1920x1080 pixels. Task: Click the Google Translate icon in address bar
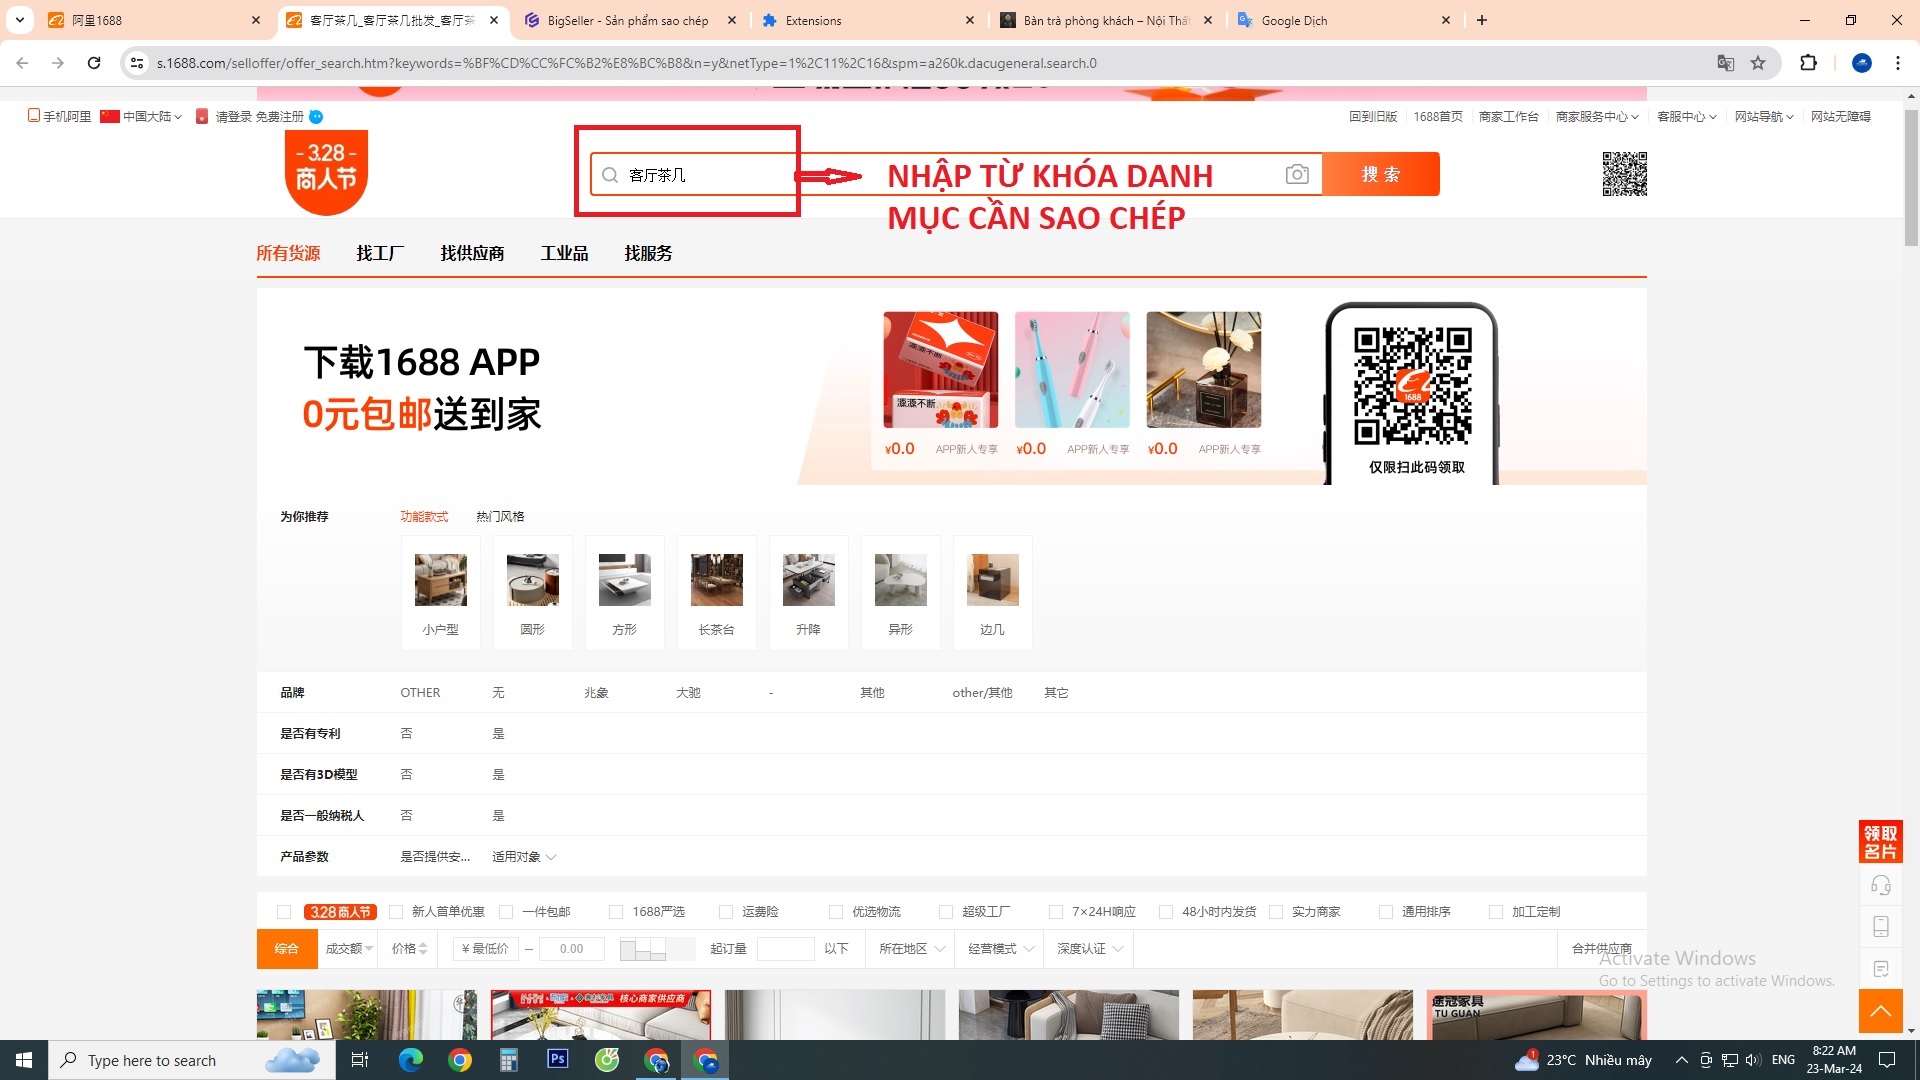pyautogui.click(x=1725, y=63)
